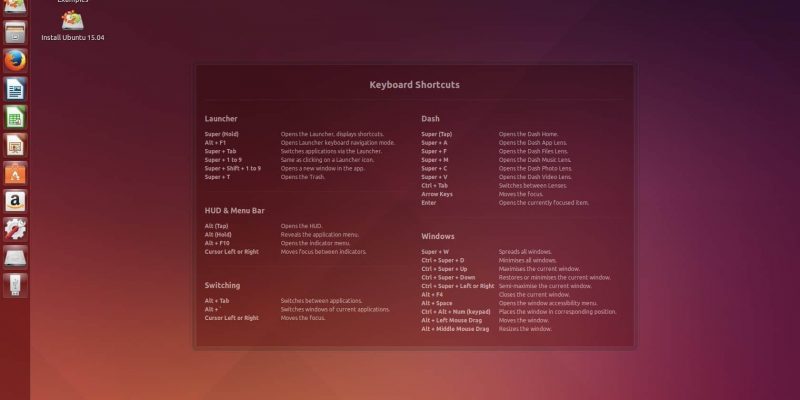Click the 'Alt + F4' shortcut label

point(432,295)
